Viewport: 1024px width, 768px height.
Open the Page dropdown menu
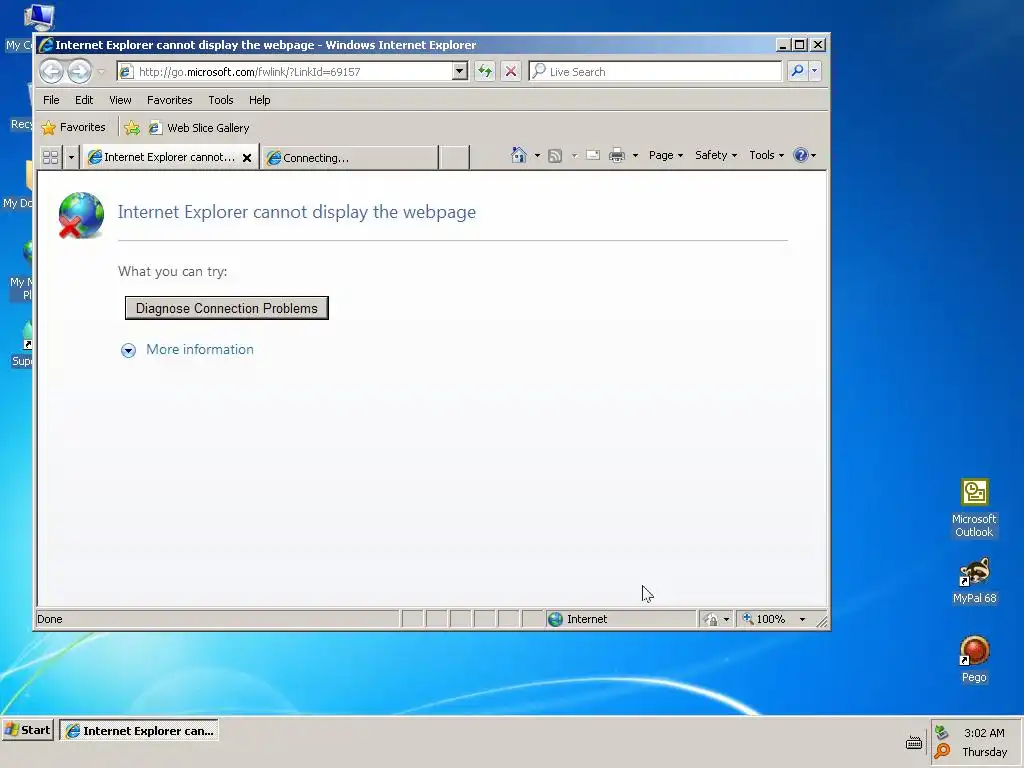click(665, 155)
